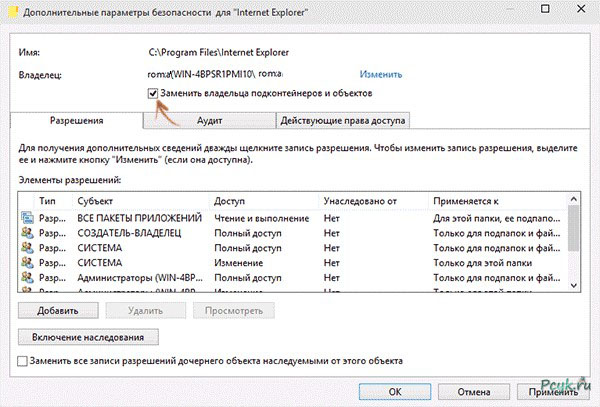Click the Чтение и выполнение access cell

(262, 218)
